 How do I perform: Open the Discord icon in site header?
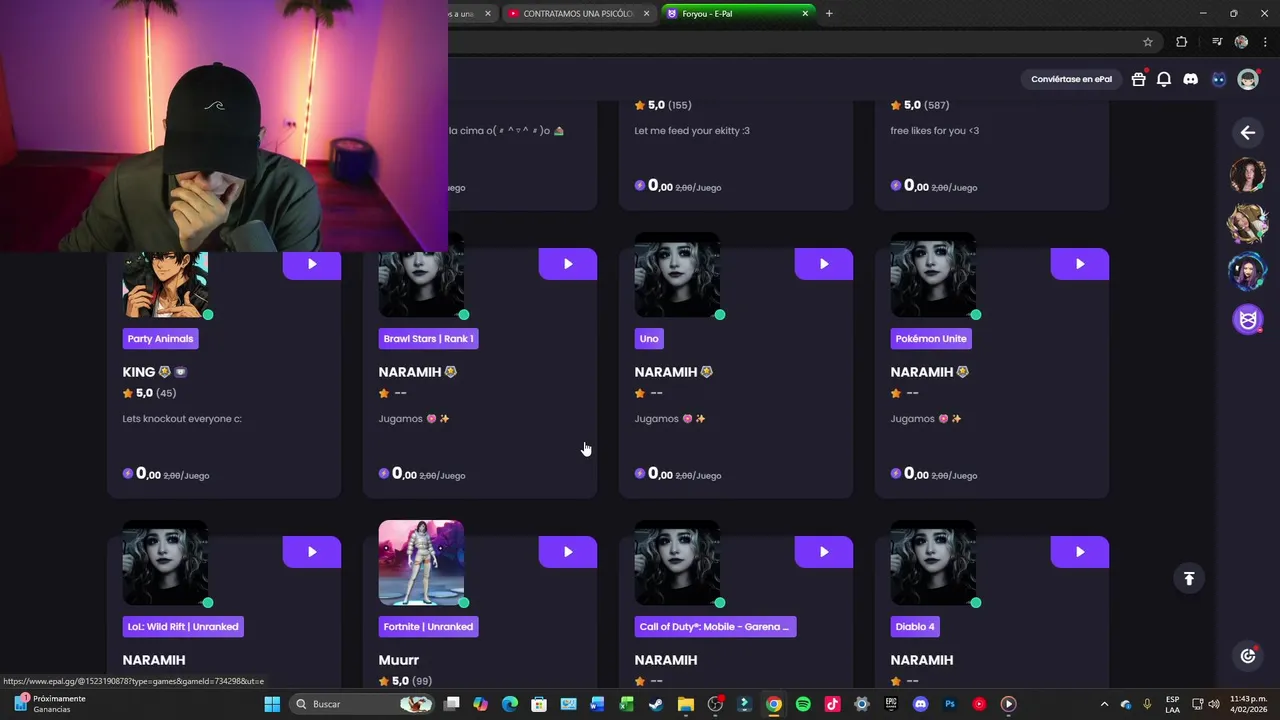1190,79
